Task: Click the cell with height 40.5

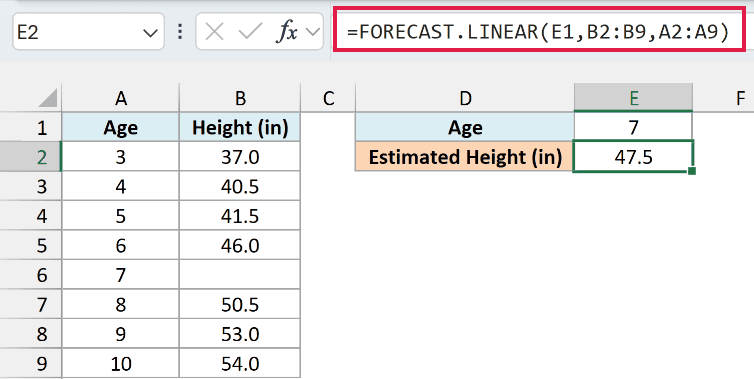Action: tap(240, 186)
